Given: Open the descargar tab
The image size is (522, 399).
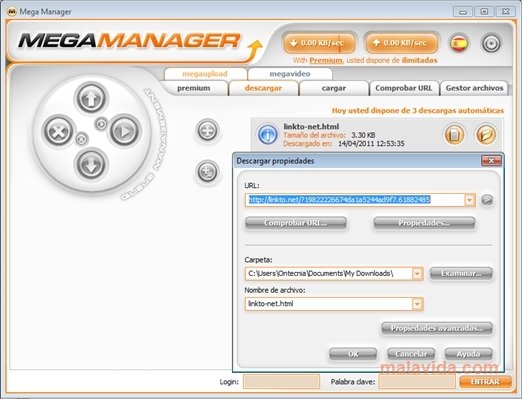Looking at the screenshot, I should [263, 88].
